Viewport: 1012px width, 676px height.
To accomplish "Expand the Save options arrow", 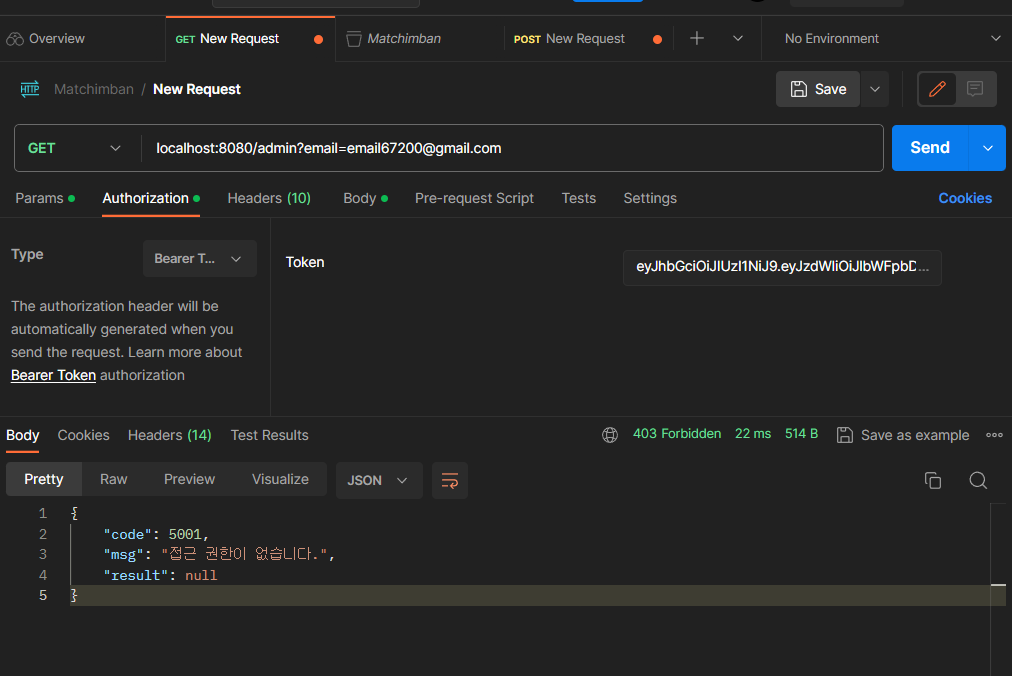I will 875,89.
